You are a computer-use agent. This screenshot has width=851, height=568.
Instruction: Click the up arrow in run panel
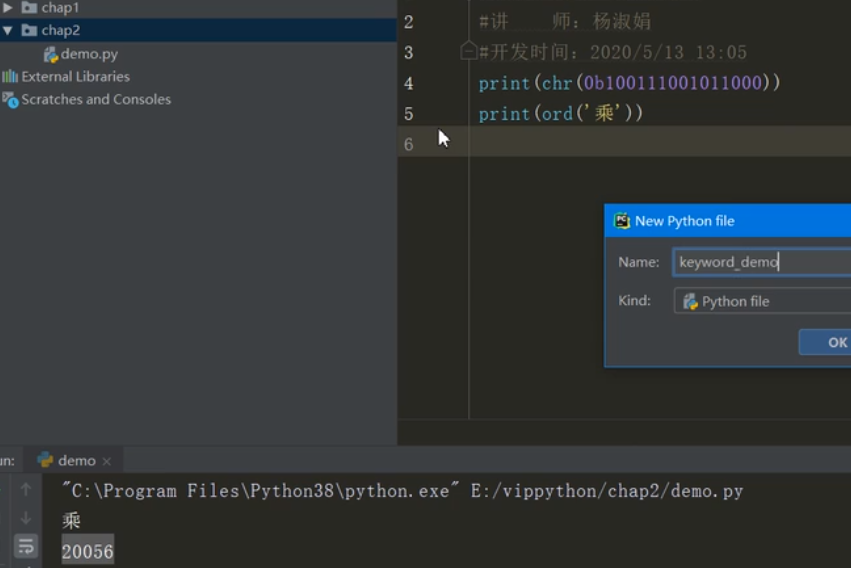point(26,489)
